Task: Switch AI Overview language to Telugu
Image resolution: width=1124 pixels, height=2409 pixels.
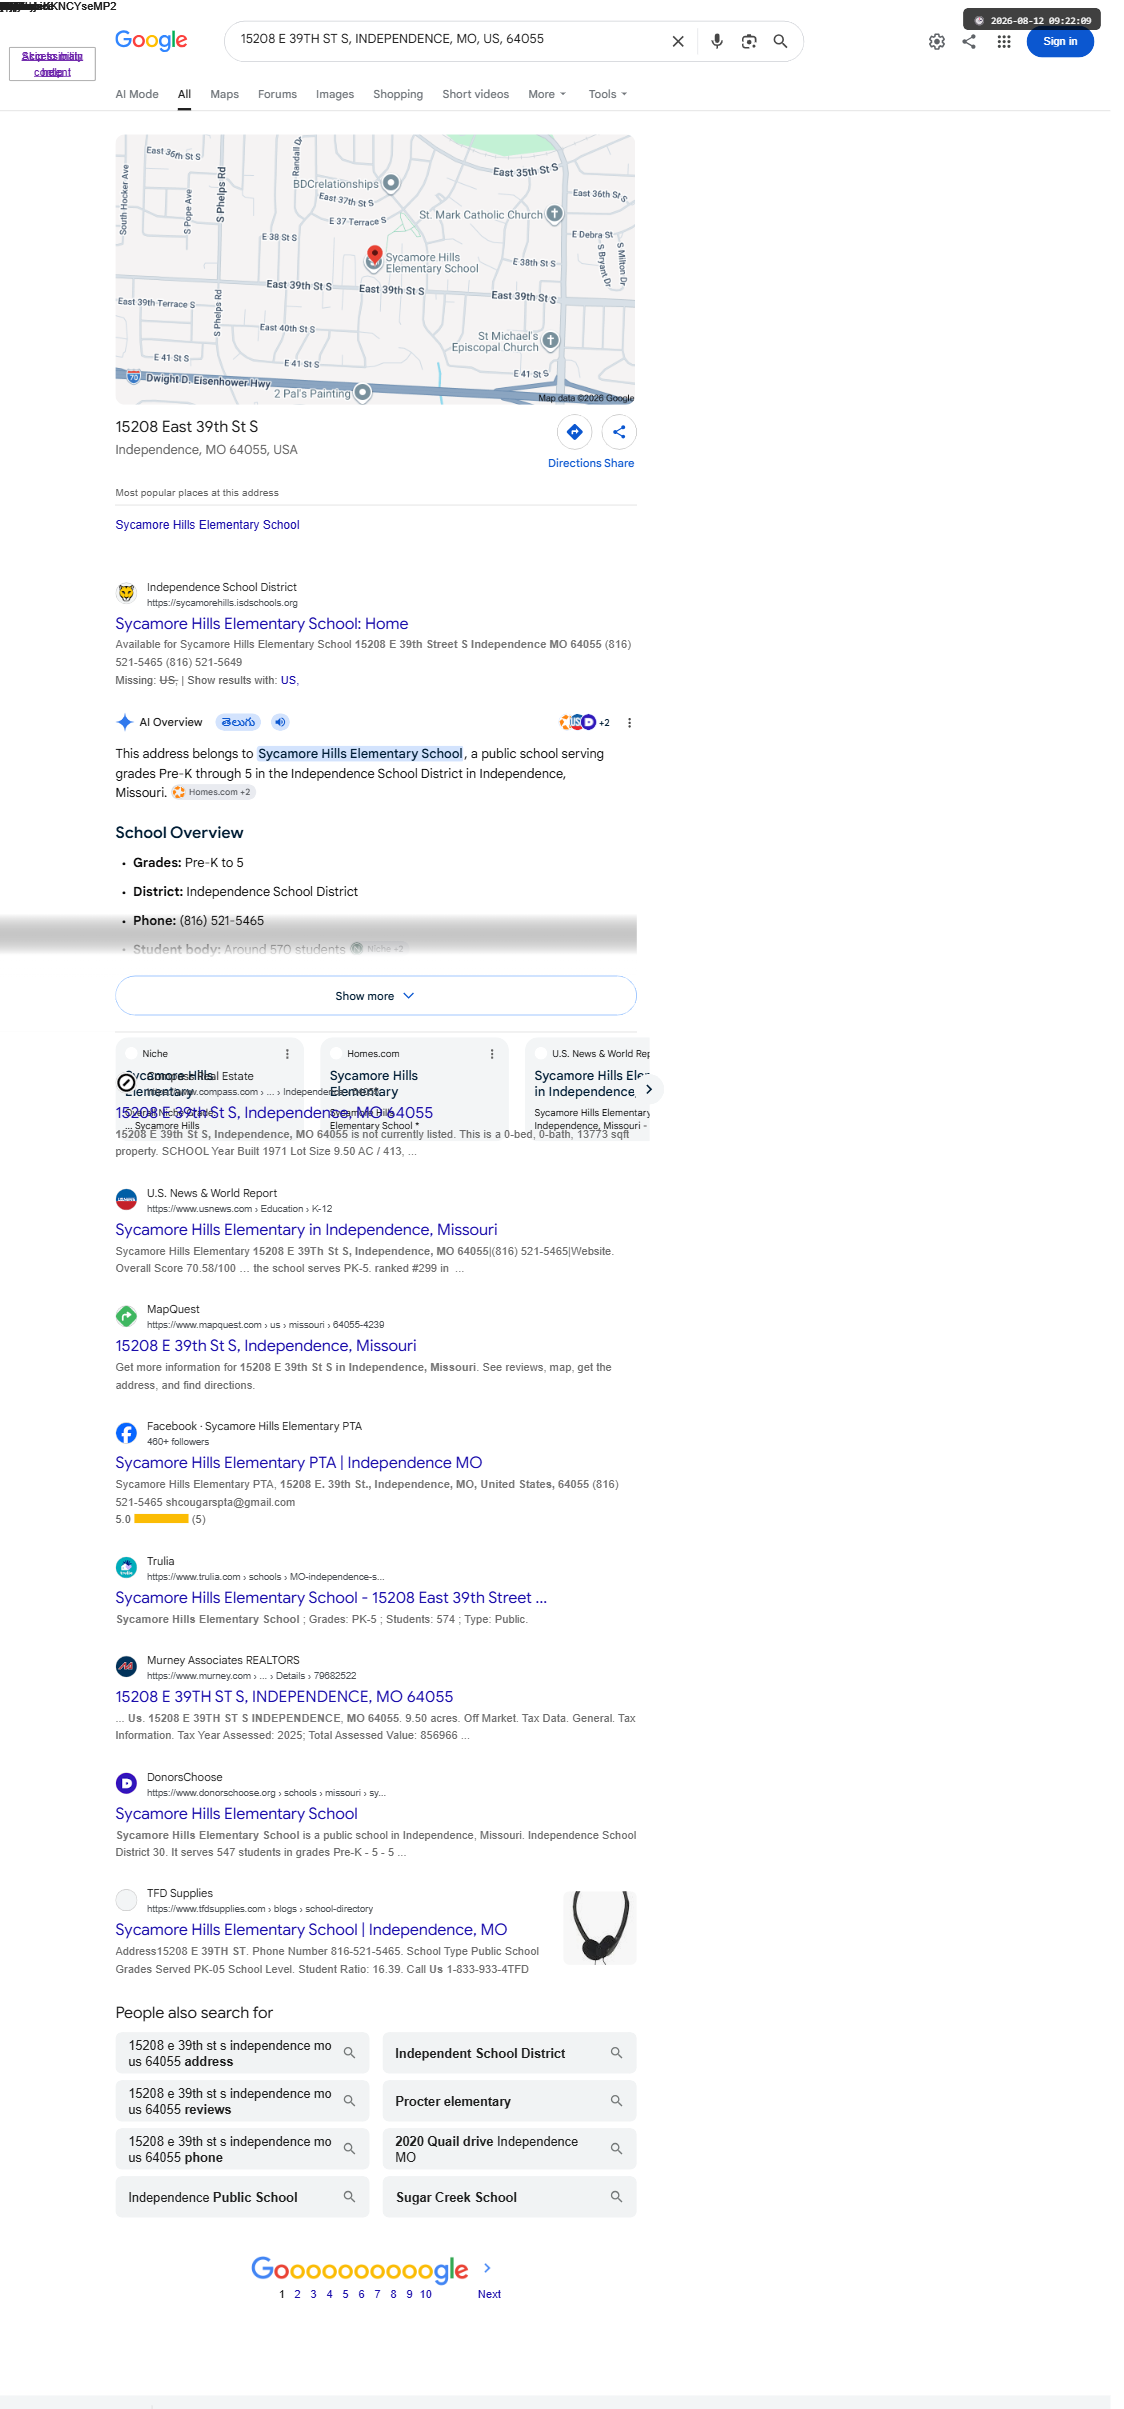Action: (238, 722)
